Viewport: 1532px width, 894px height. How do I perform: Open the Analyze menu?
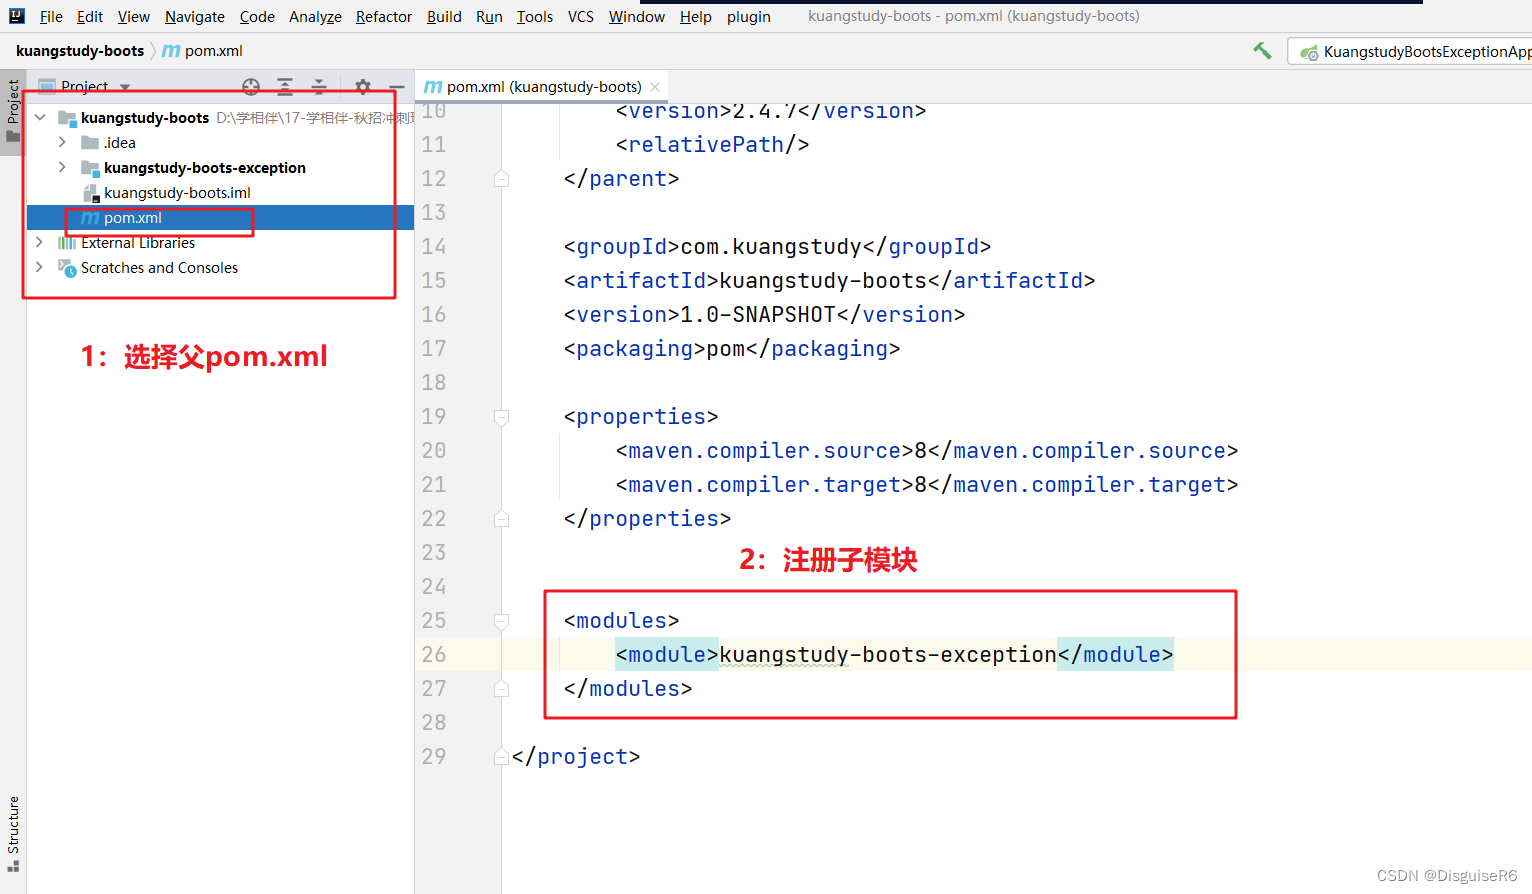pos(315,16)
